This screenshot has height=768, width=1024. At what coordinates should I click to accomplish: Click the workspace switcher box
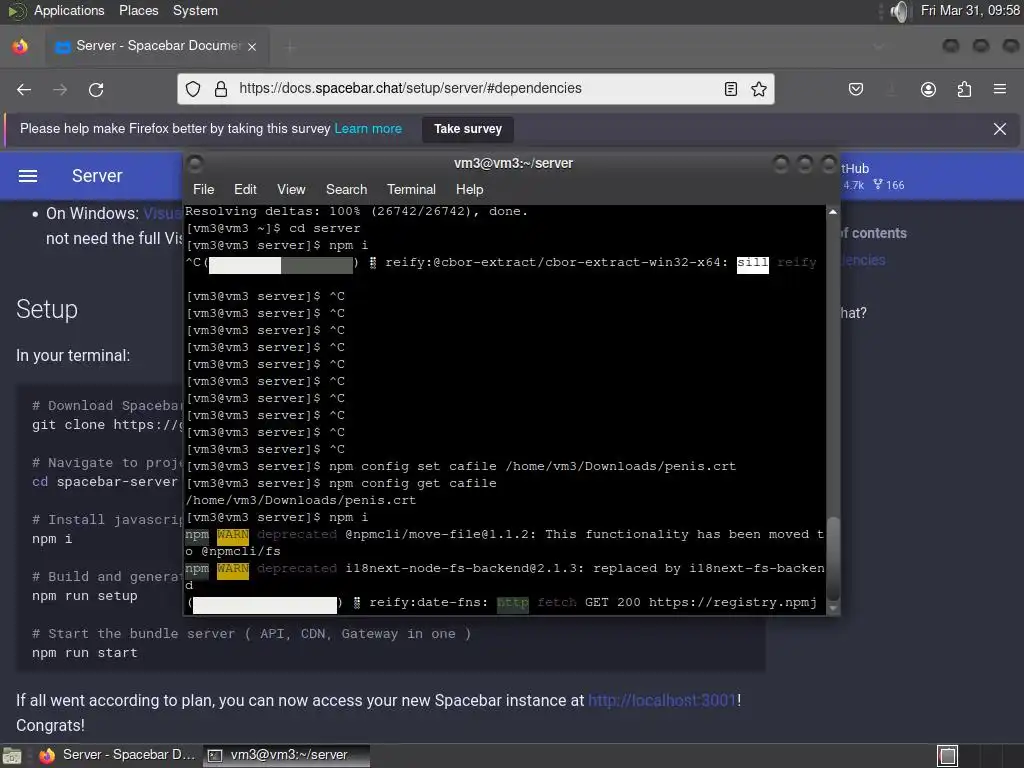coord(947,756)
